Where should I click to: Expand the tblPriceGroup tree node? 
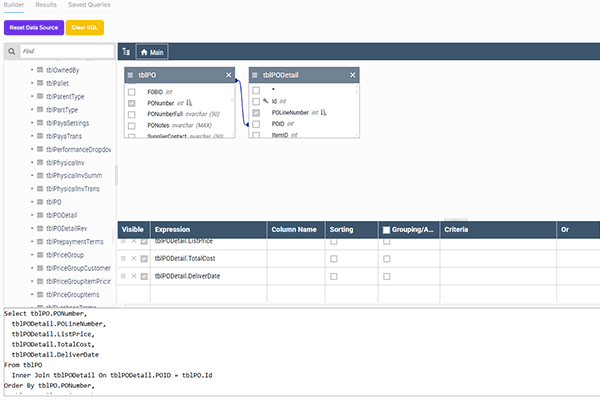pos(32,254)
